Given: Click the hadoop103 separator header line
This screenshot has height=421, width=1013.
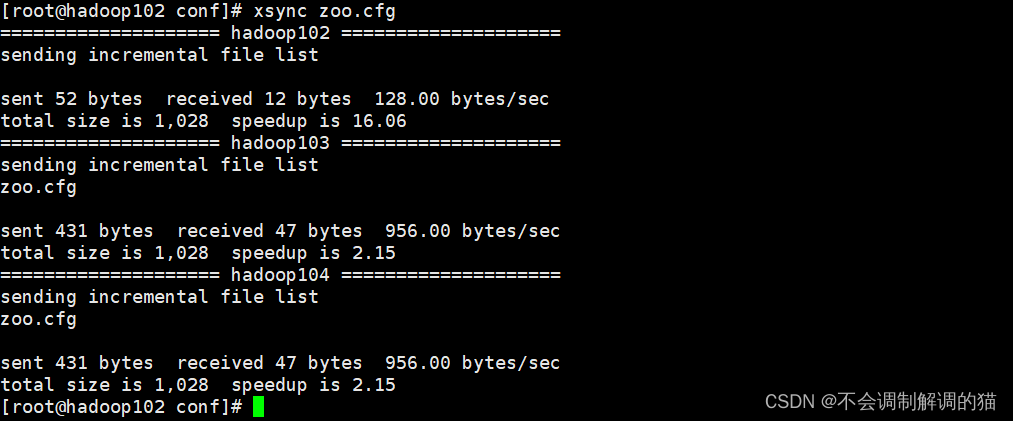Looking at the screenshot, I should coord(280,143).
